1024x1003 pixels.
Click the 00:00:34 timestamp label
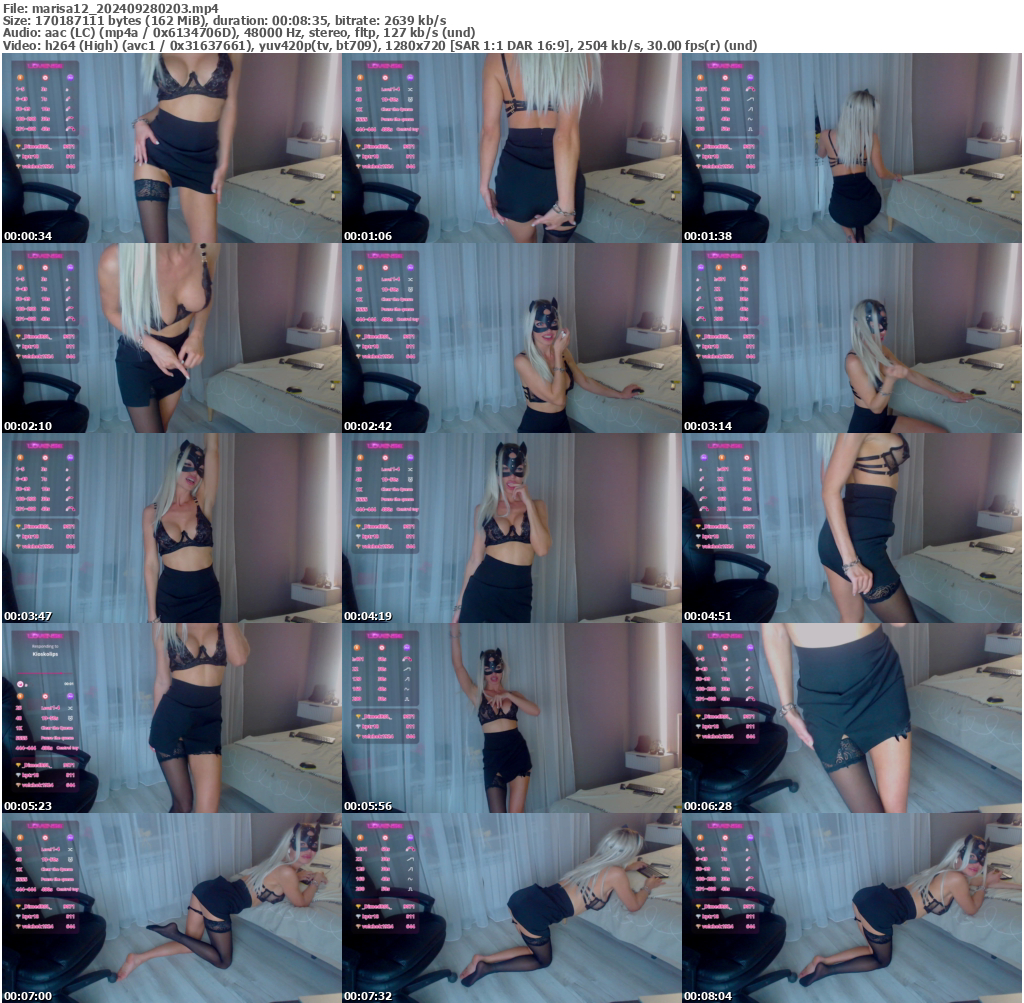click(28, 237)
